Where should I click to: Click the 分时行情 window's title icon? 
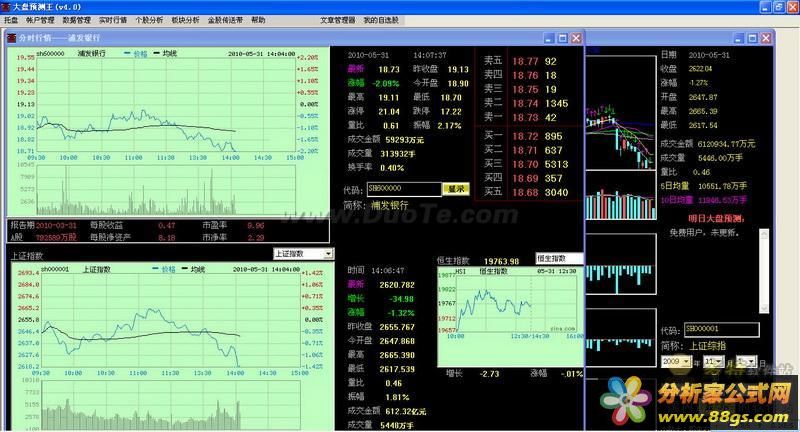(x=12, y=38)
